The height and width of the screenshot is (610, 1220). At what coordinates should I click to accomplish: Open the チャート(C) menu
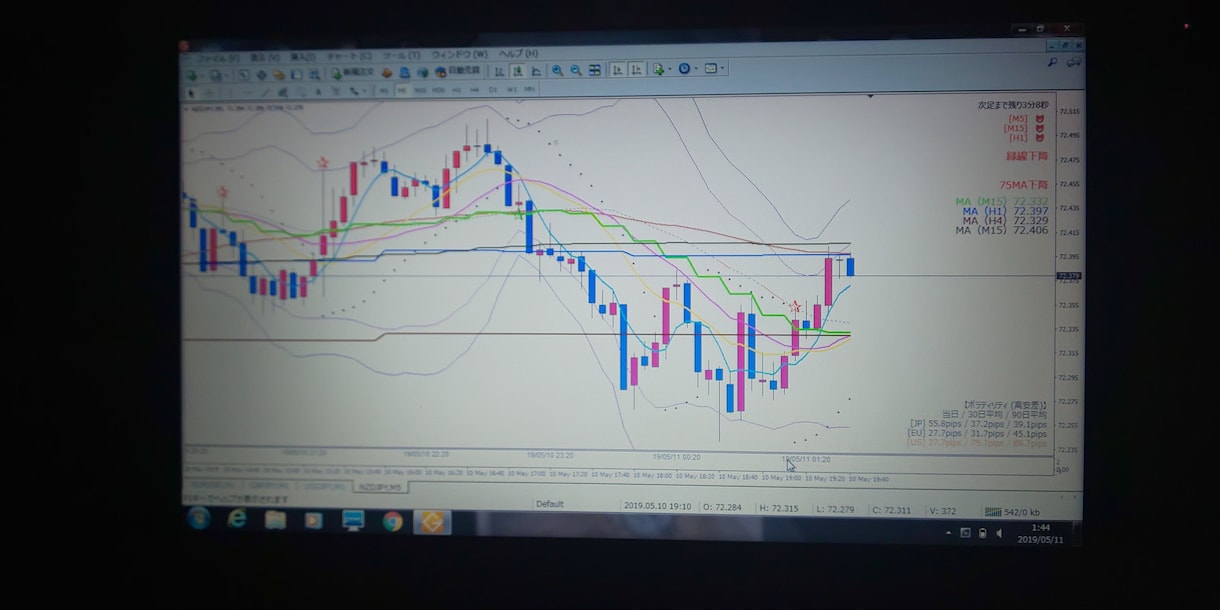(x=351, y=56)
